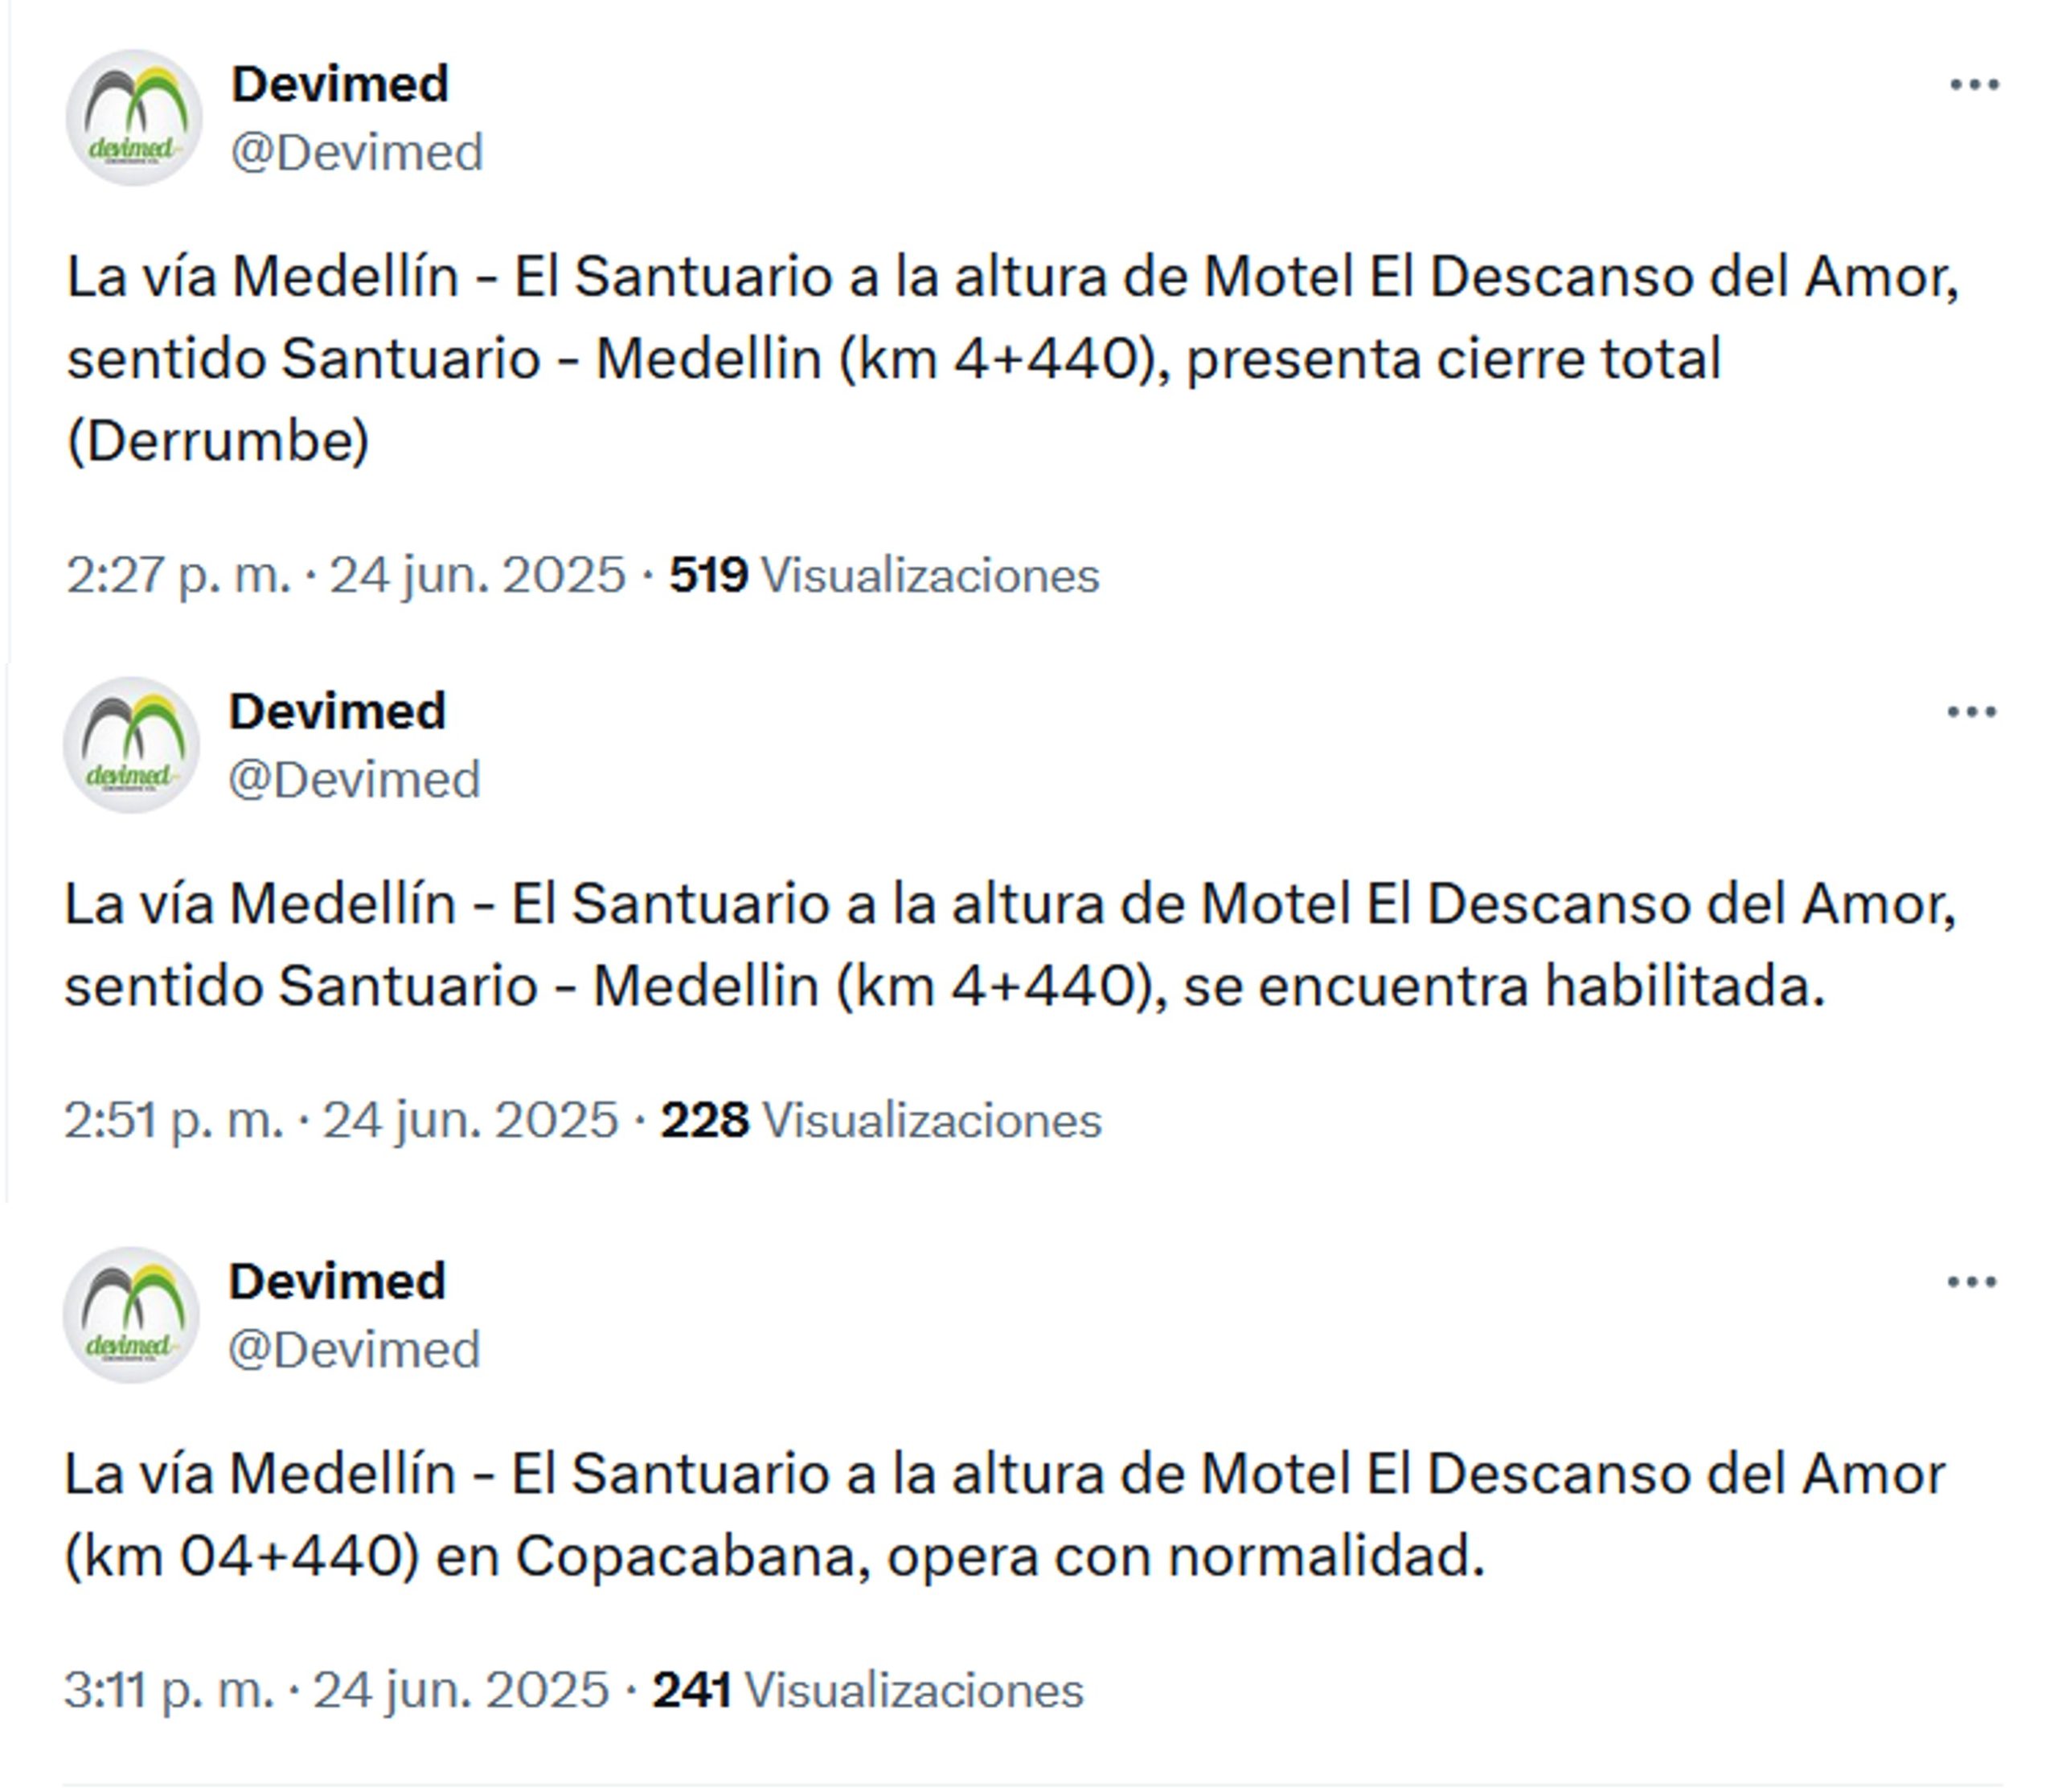Open Devimed display name on the 'opera con normalidad' tweet
The image size is (2058, 1792).
click(x=337, y=1281)
